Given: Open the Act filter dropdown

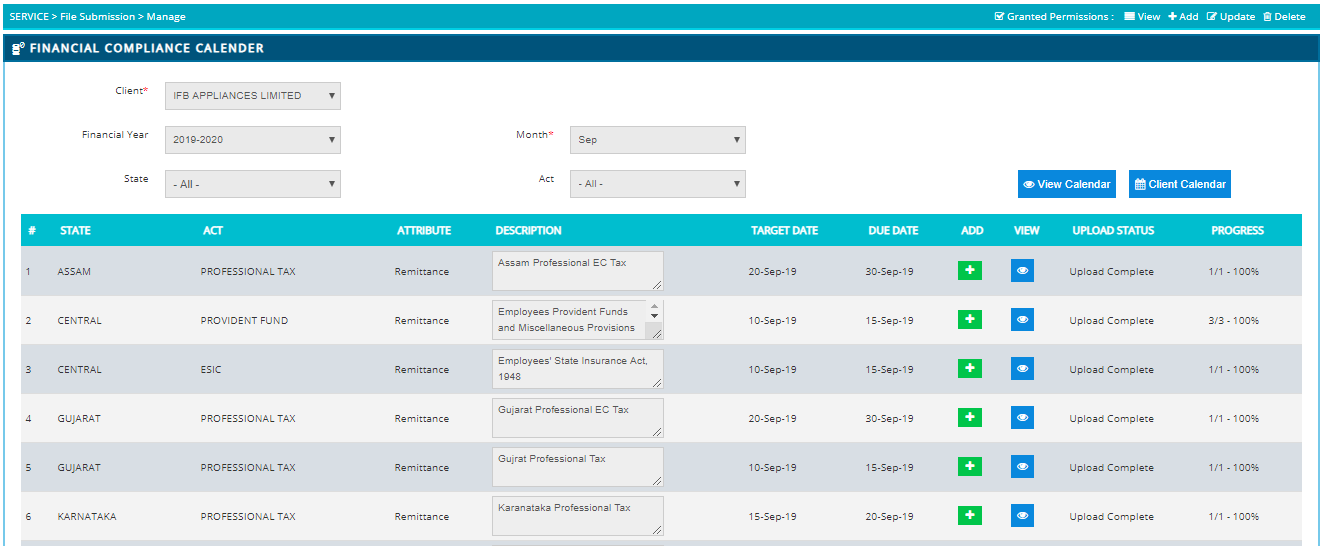Looking at the screenshot, I should [657, 184].
